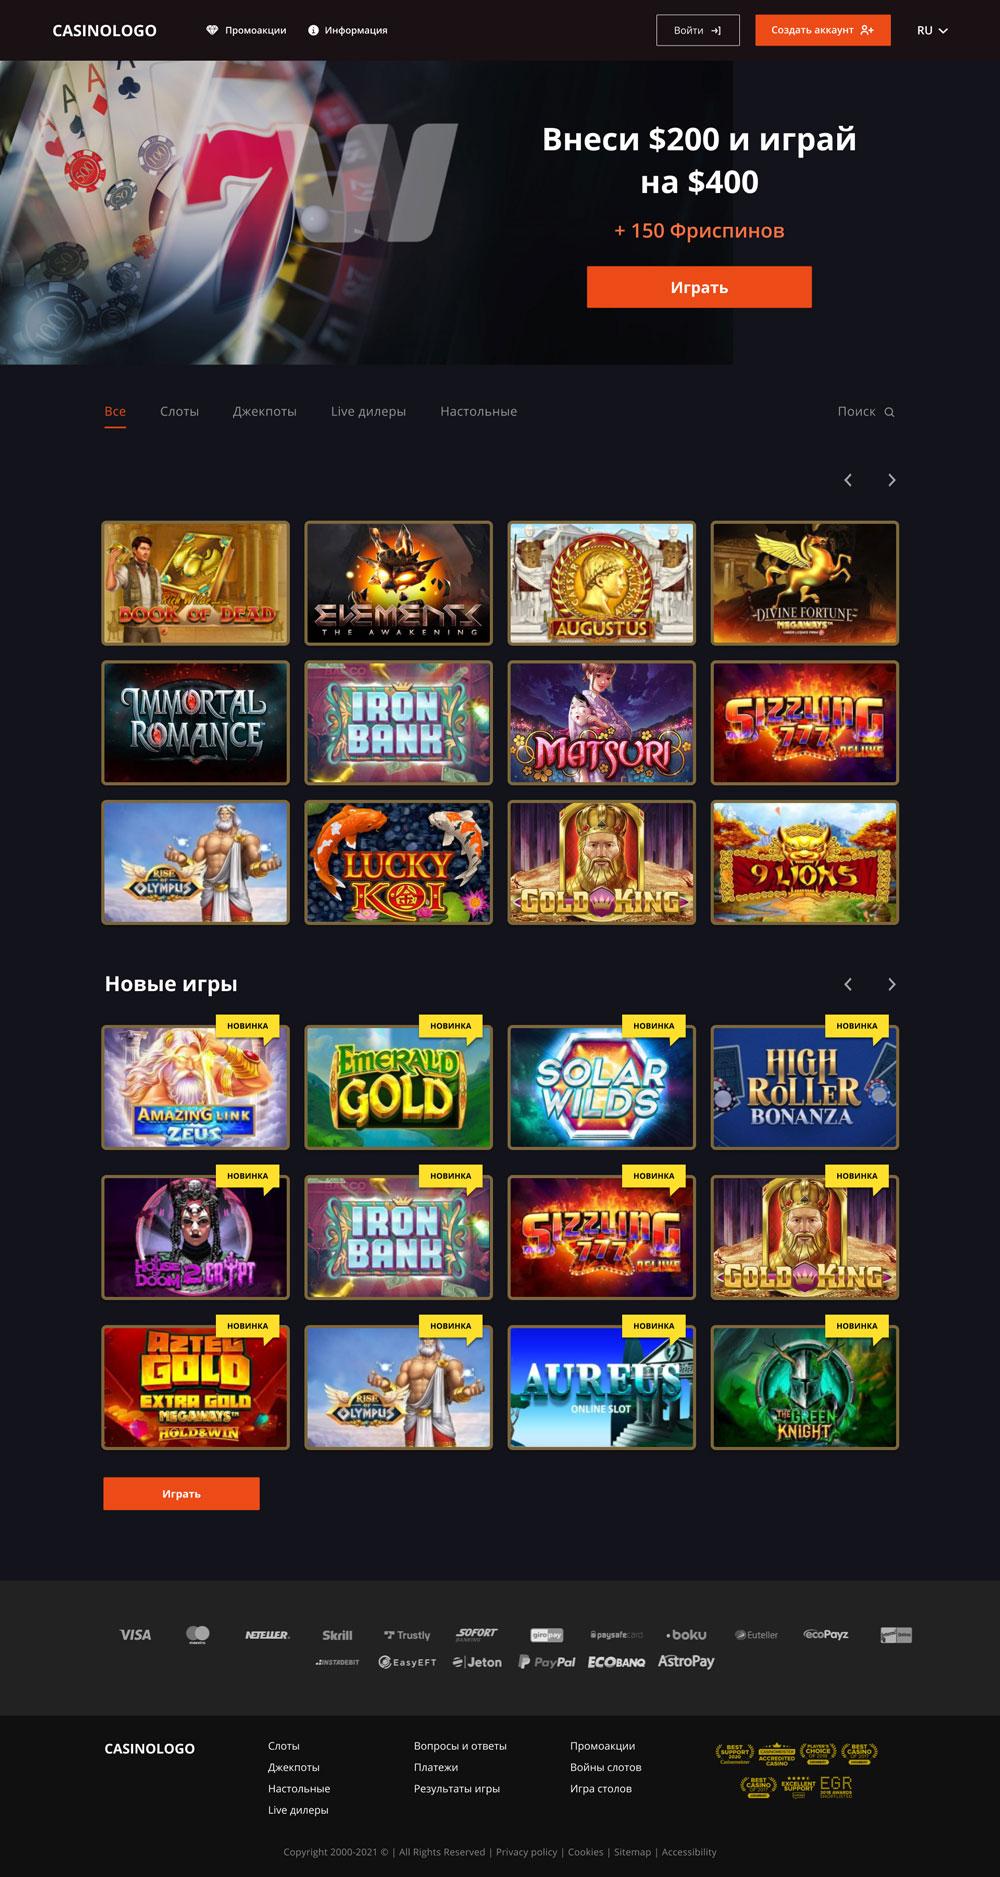
Task: Click the Создать аккаунт button
Action: coord(823,30)
